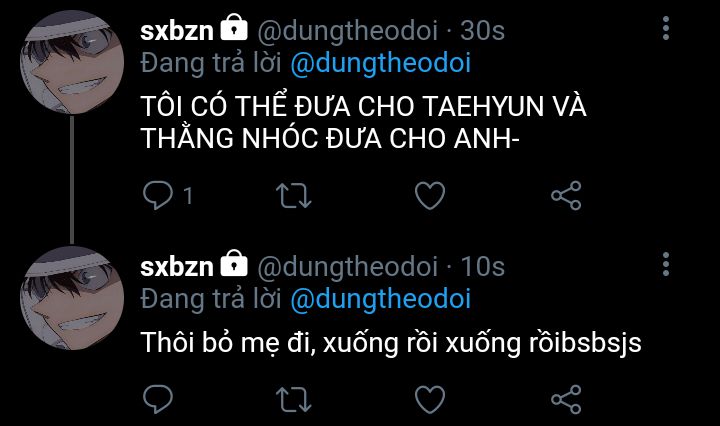Open sxbzn display name on first tweet
This screenshot has height=426, width=720.
tap(177, 31)
